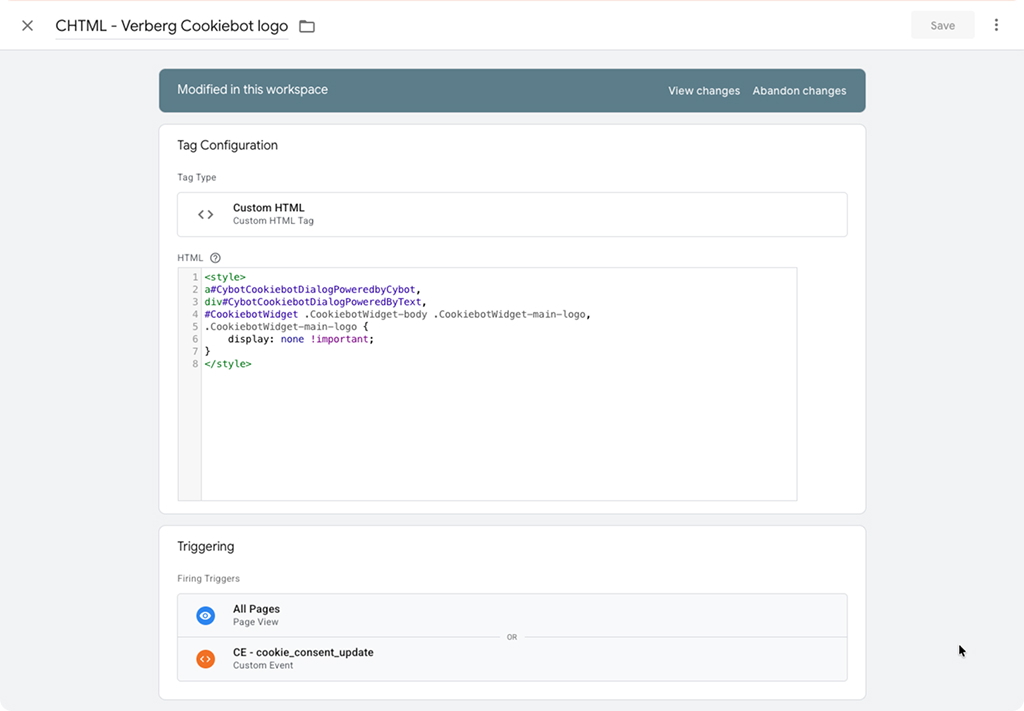Click the 'Custom HTML Tag' subtitle text
1024x711 pixels.
point(273,221)
